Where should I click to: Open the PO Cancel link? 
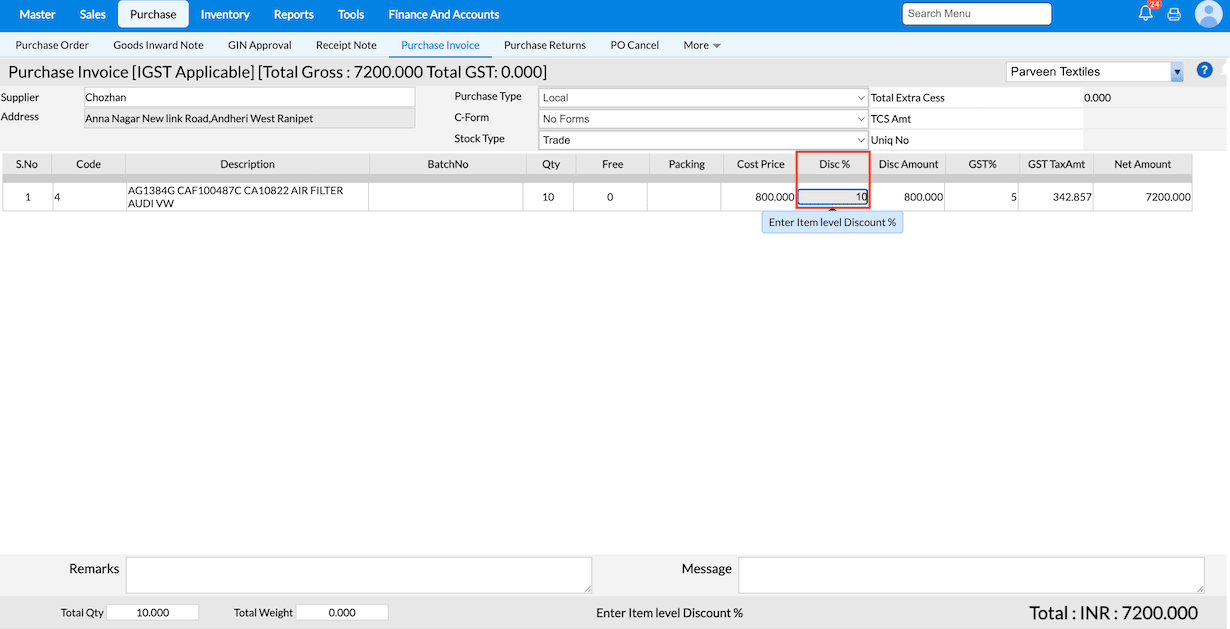(634, 45)
